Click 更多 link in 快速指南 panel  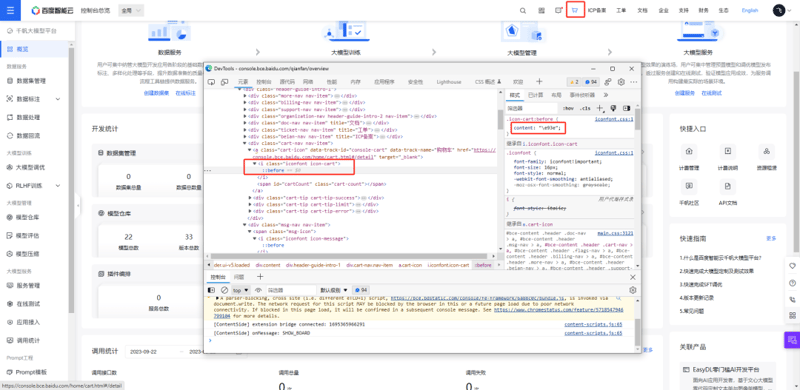[x=770, y=238]
